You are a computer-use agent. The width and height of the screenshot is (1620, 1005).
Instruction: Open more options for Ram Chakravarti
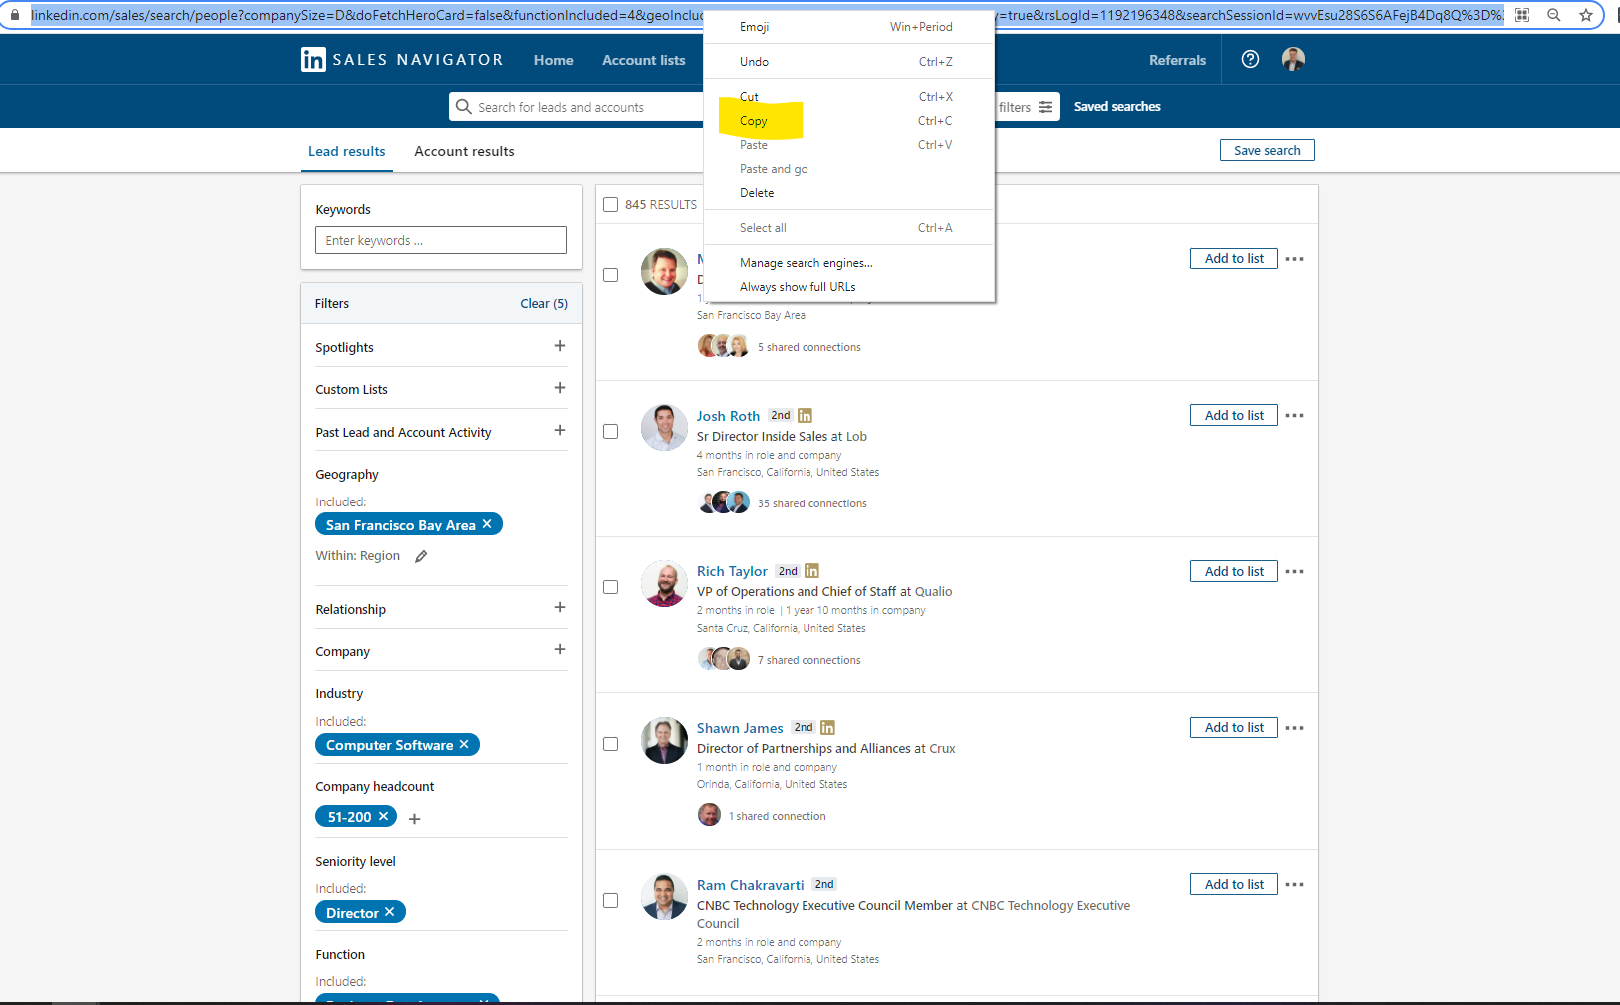[x=1294, y=884]
